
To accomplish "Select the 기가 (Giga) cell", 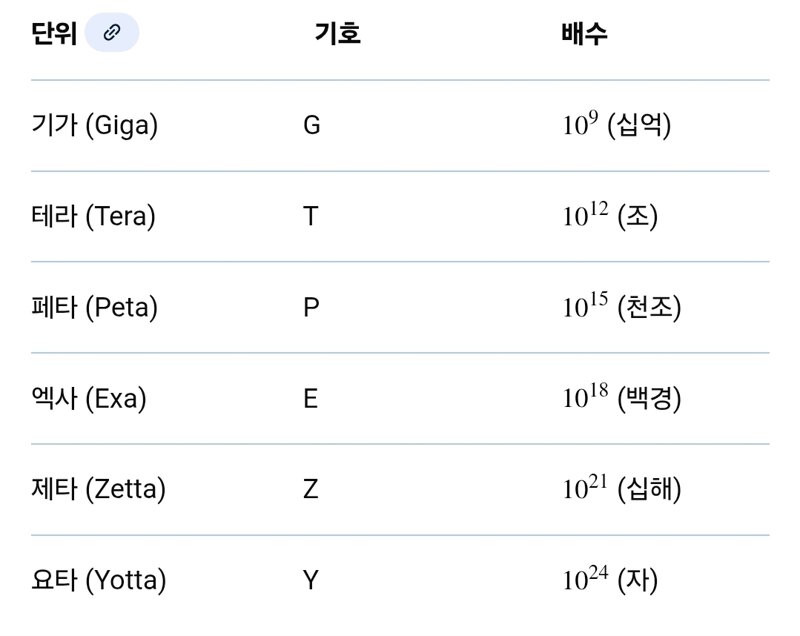I will click(95, 126).
